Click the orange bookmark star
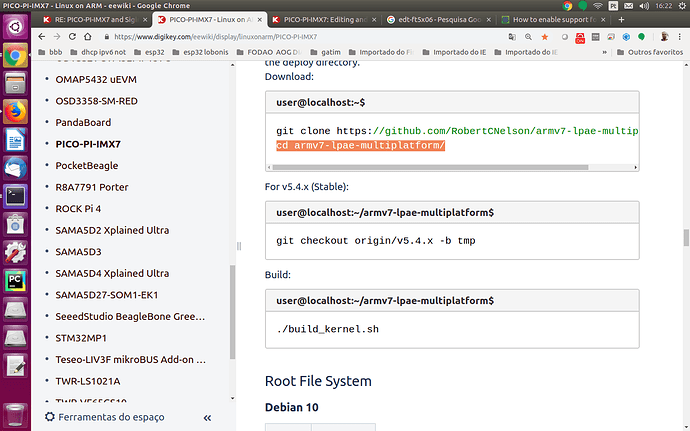The width and height of the screenshot is (690, 431). (545, 37)
